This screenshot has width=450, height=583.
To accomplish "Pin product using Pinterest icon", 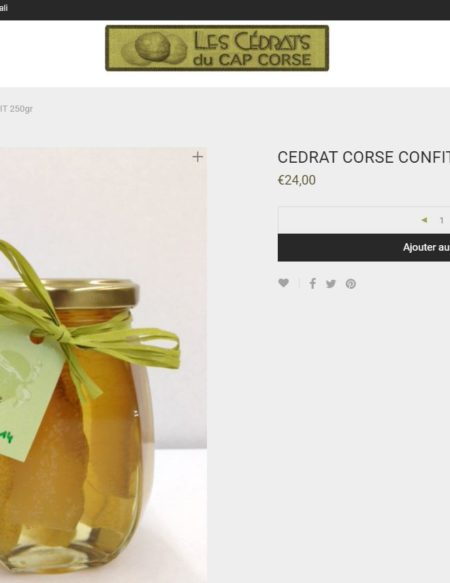I will coord(351,284).
